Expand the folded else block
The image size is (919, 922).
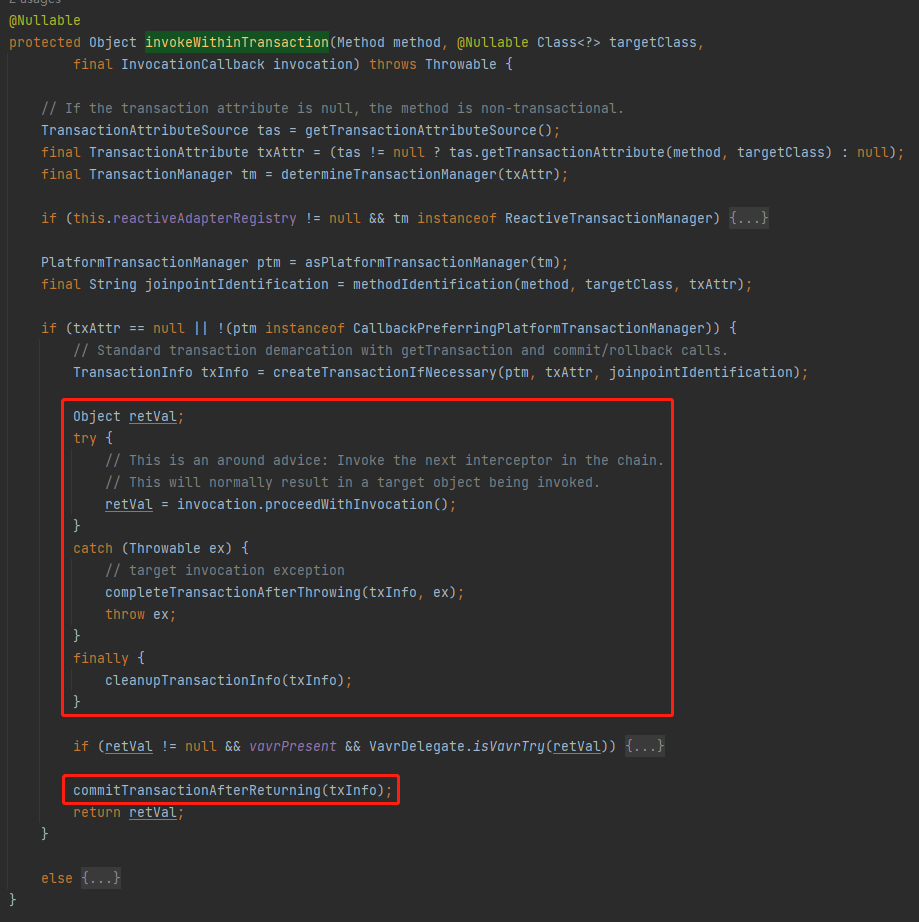[101, 878]
